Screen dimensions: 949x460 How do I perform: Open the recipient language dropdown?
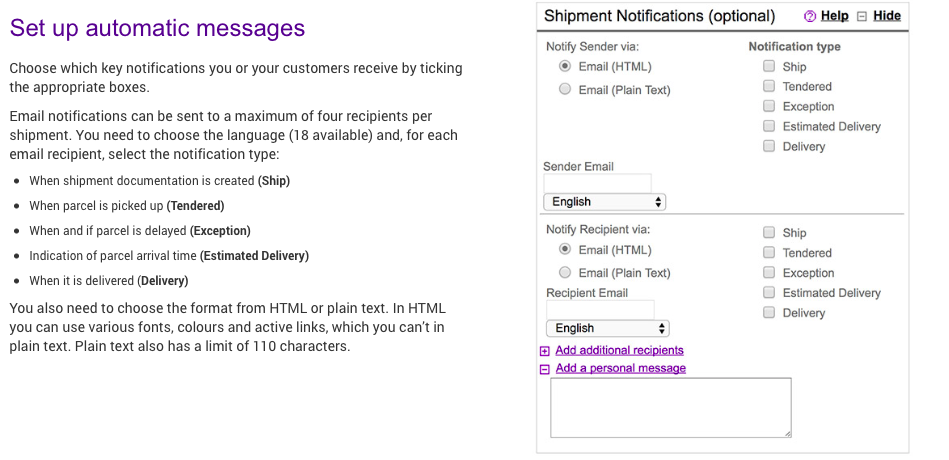(608, 328)
